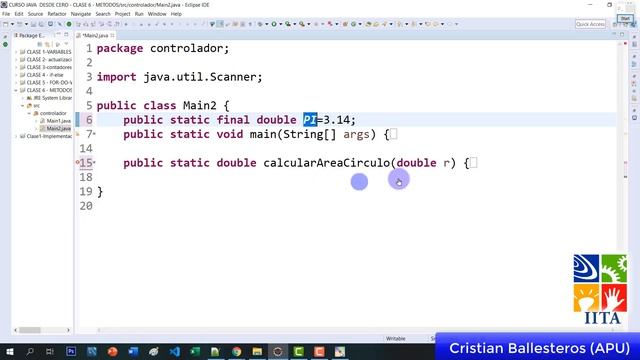Screen dimensions: 640x360
Task: Unfold the main method on line 7
Action: pos(95,134)
